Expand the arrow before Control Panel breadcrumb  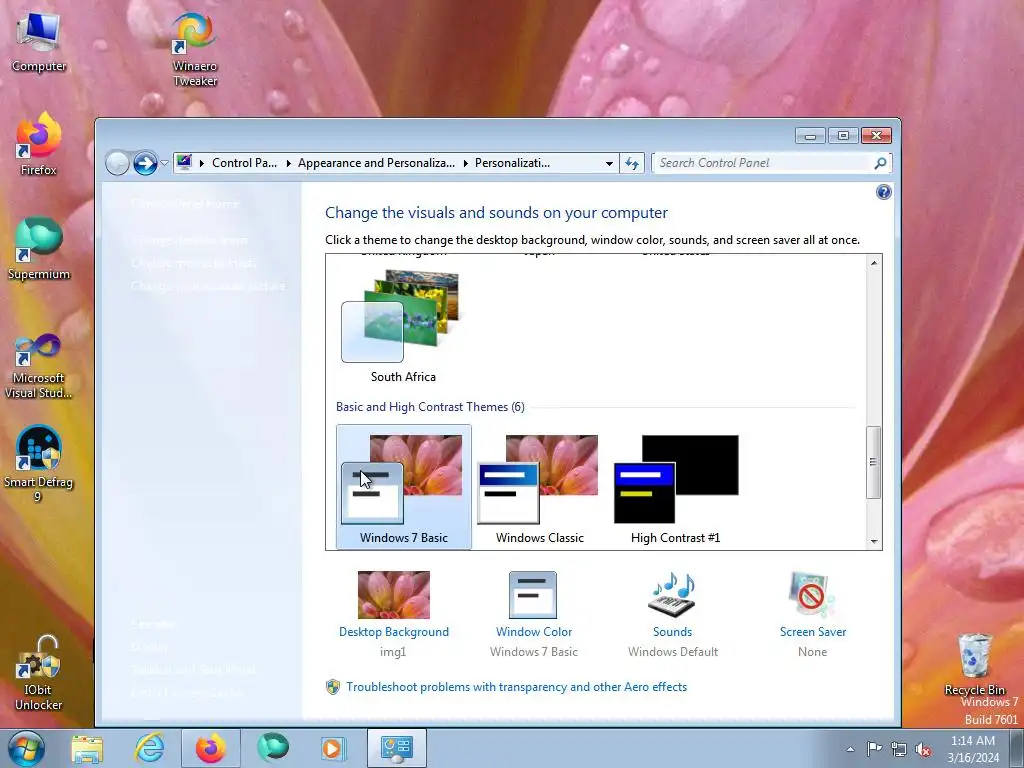coord(202,163)
